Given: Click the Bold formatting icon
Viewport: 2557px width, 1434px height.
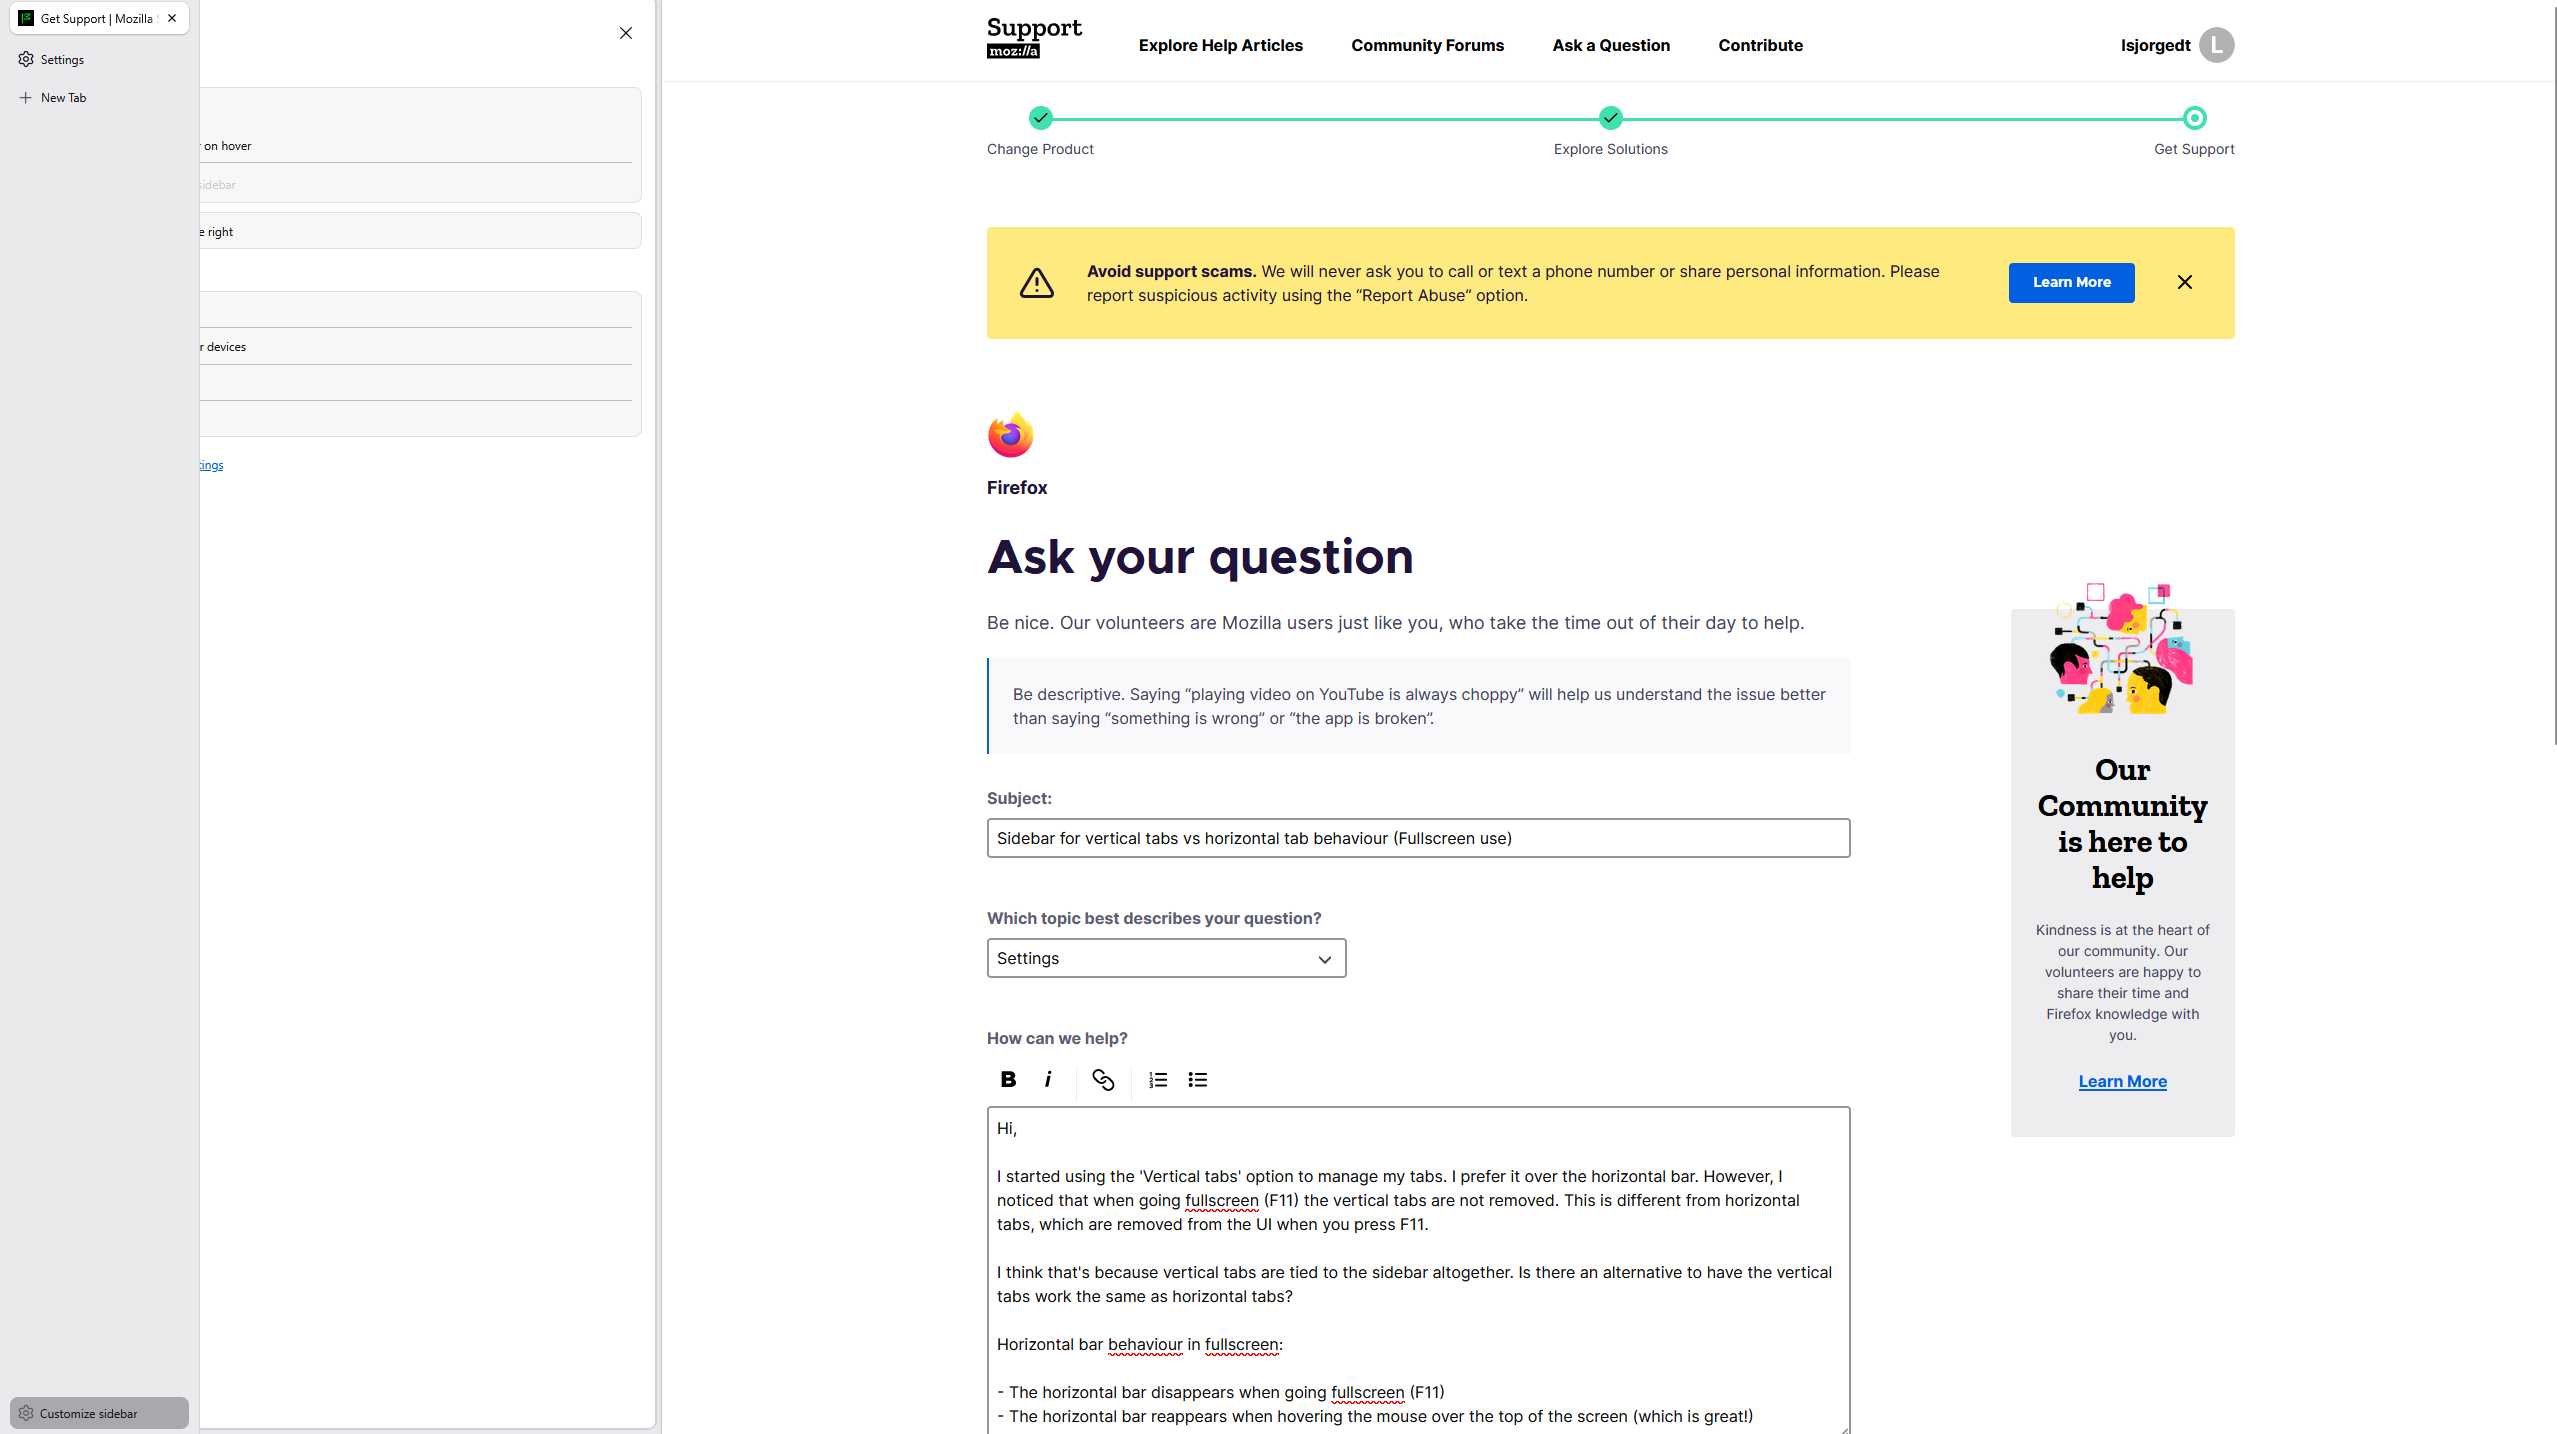Looking at the screenshot, I should coord(1008,1079).
